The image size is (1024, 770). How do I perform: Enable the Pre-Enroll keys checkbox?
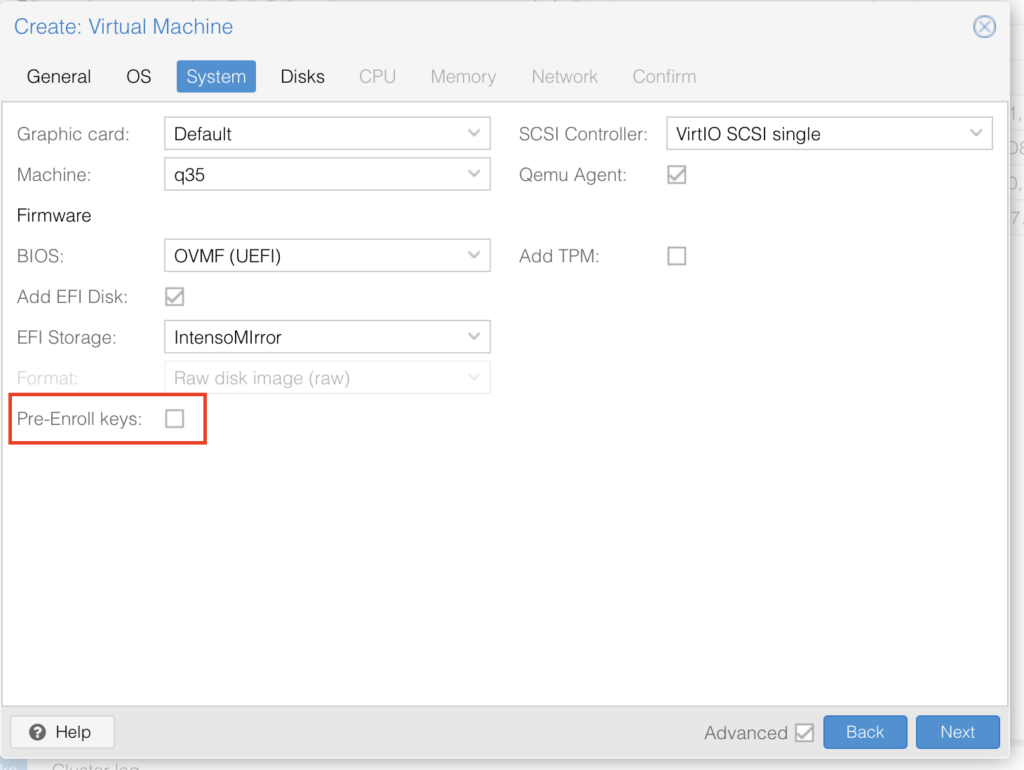[175, 419]
